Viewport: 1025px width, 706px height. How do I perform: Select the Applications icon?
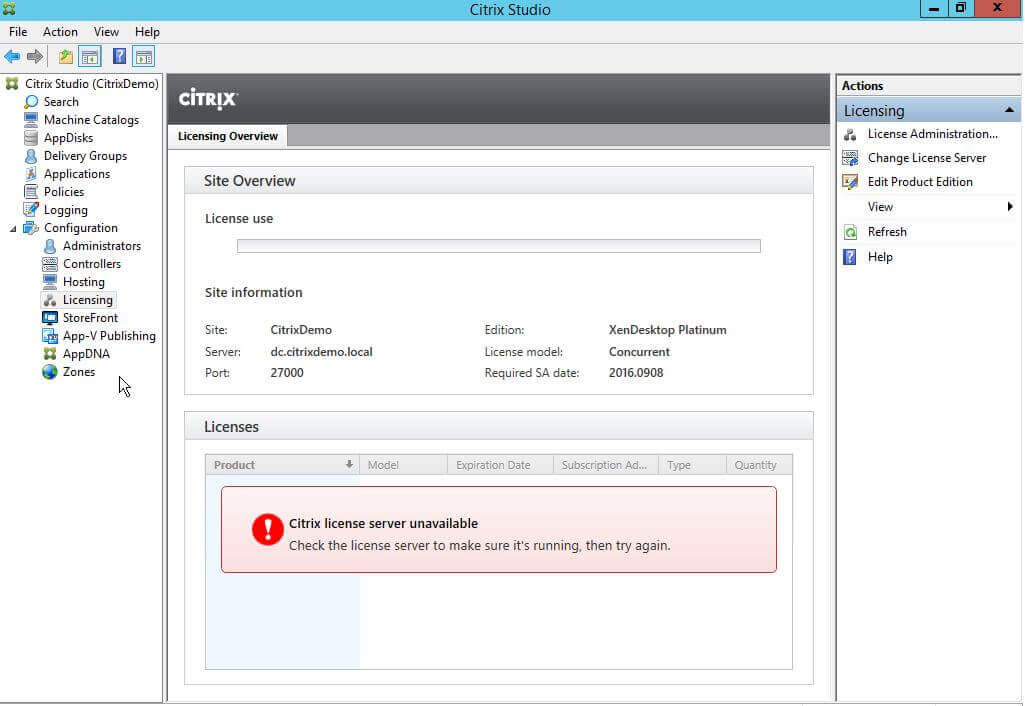tap(31, 174)
